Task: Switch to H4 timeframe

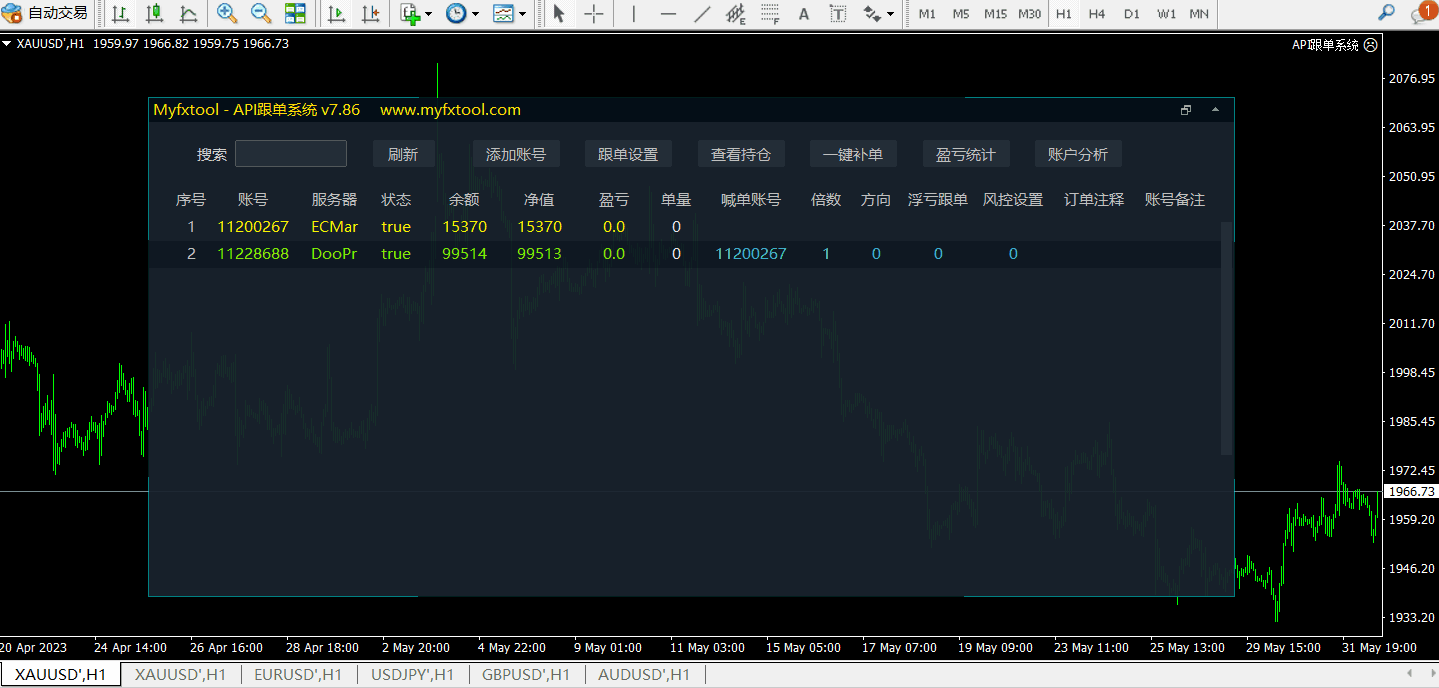Action: point(1097,14)
